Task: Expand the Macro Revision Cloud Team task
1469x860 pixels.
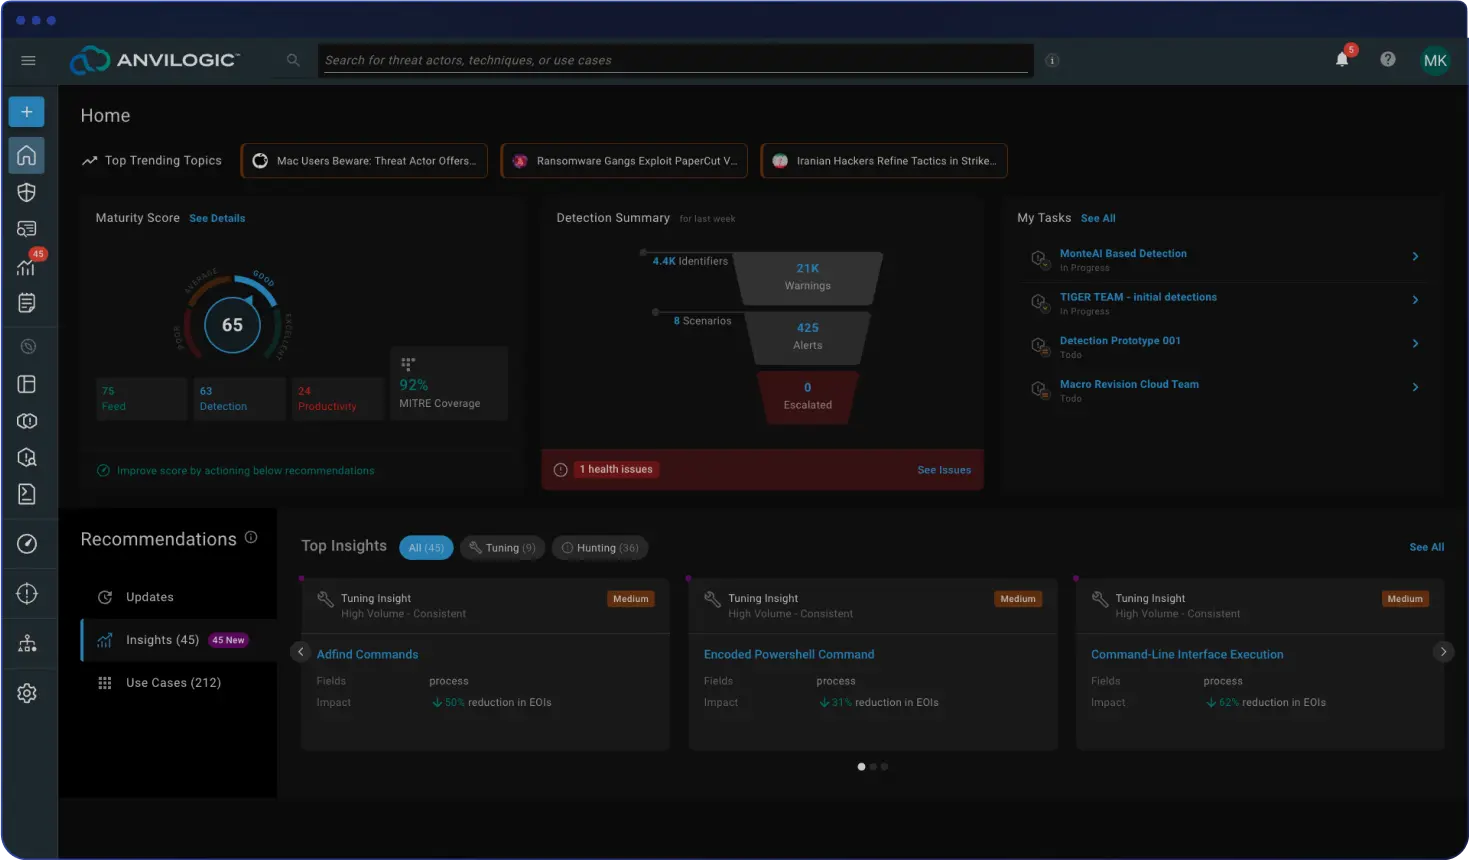Action: (1415, 387)
